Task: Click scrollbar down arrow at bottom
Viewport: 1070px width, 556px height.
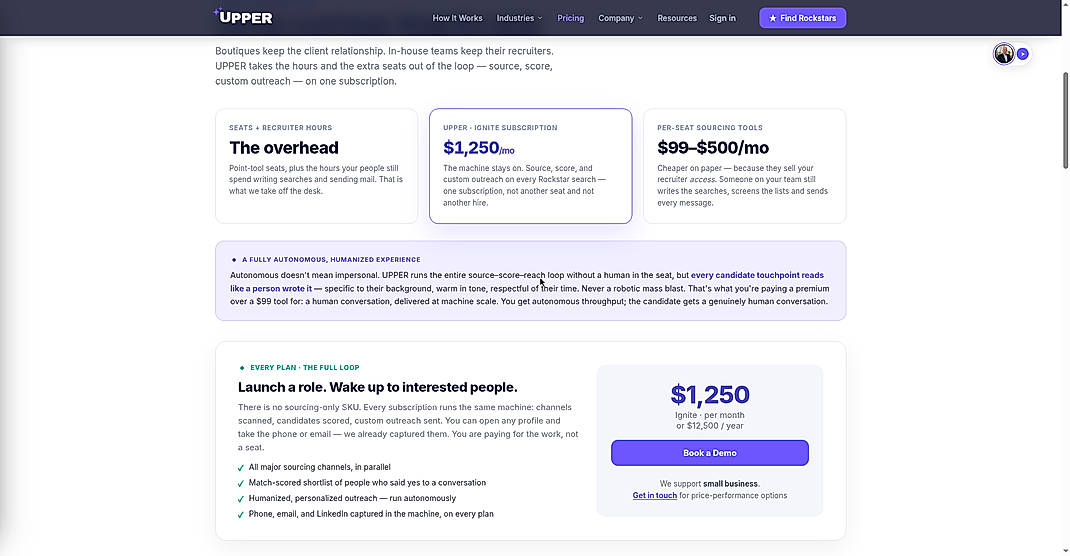Action: pyautogui.click(x=1065, y=551)
